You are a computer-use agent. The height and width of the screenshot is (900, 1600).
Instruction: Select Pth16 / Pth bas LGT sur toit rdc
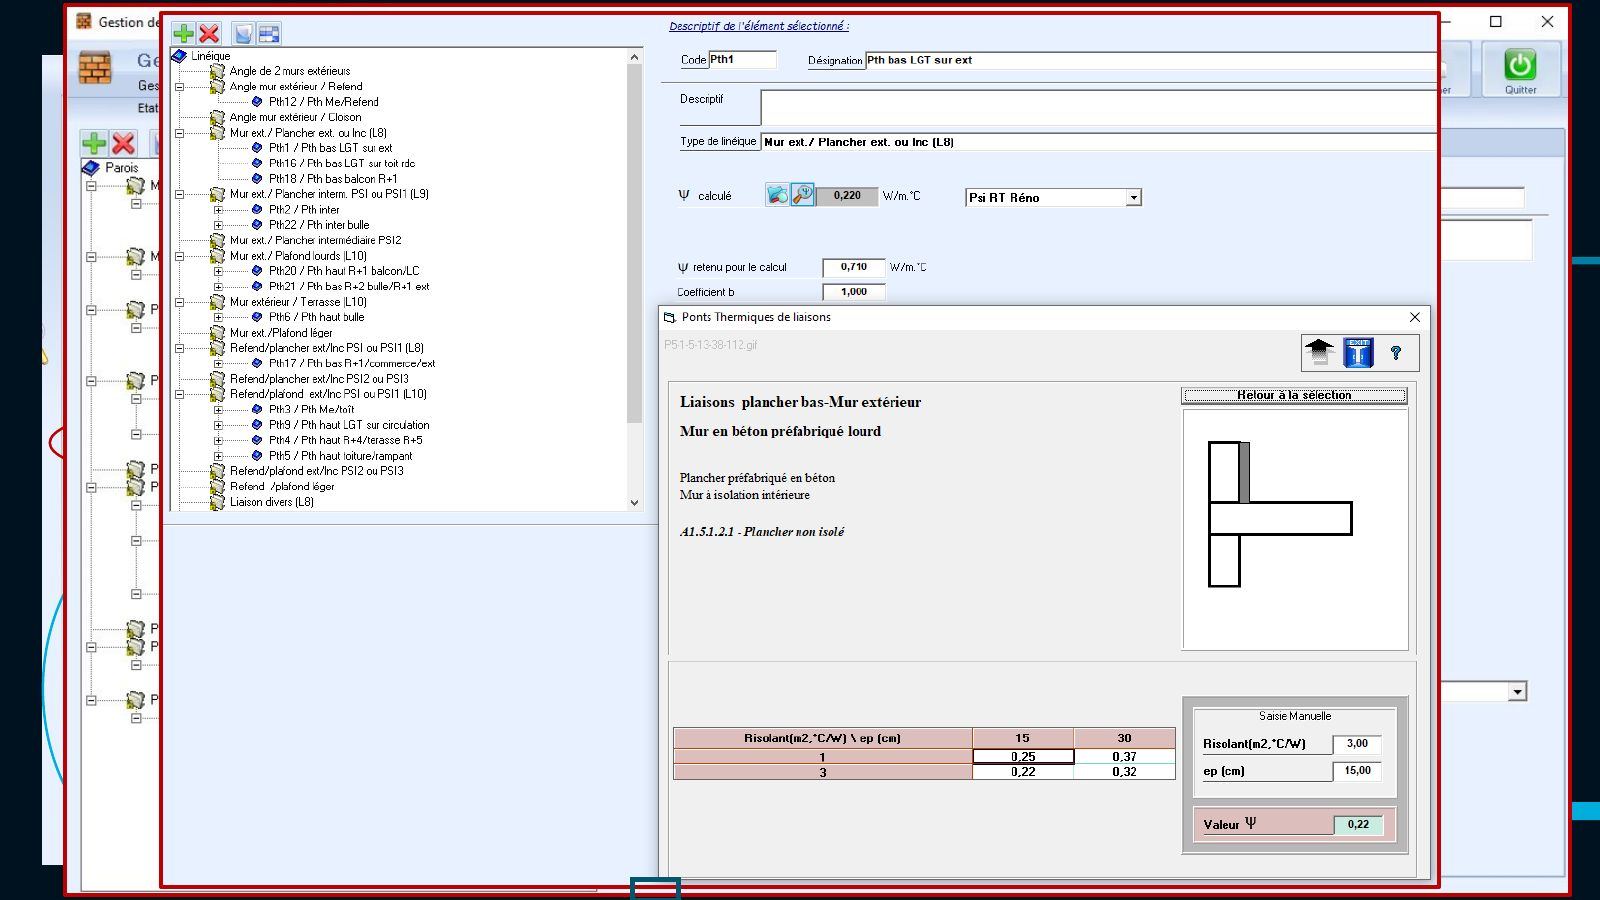pos(341,163)
